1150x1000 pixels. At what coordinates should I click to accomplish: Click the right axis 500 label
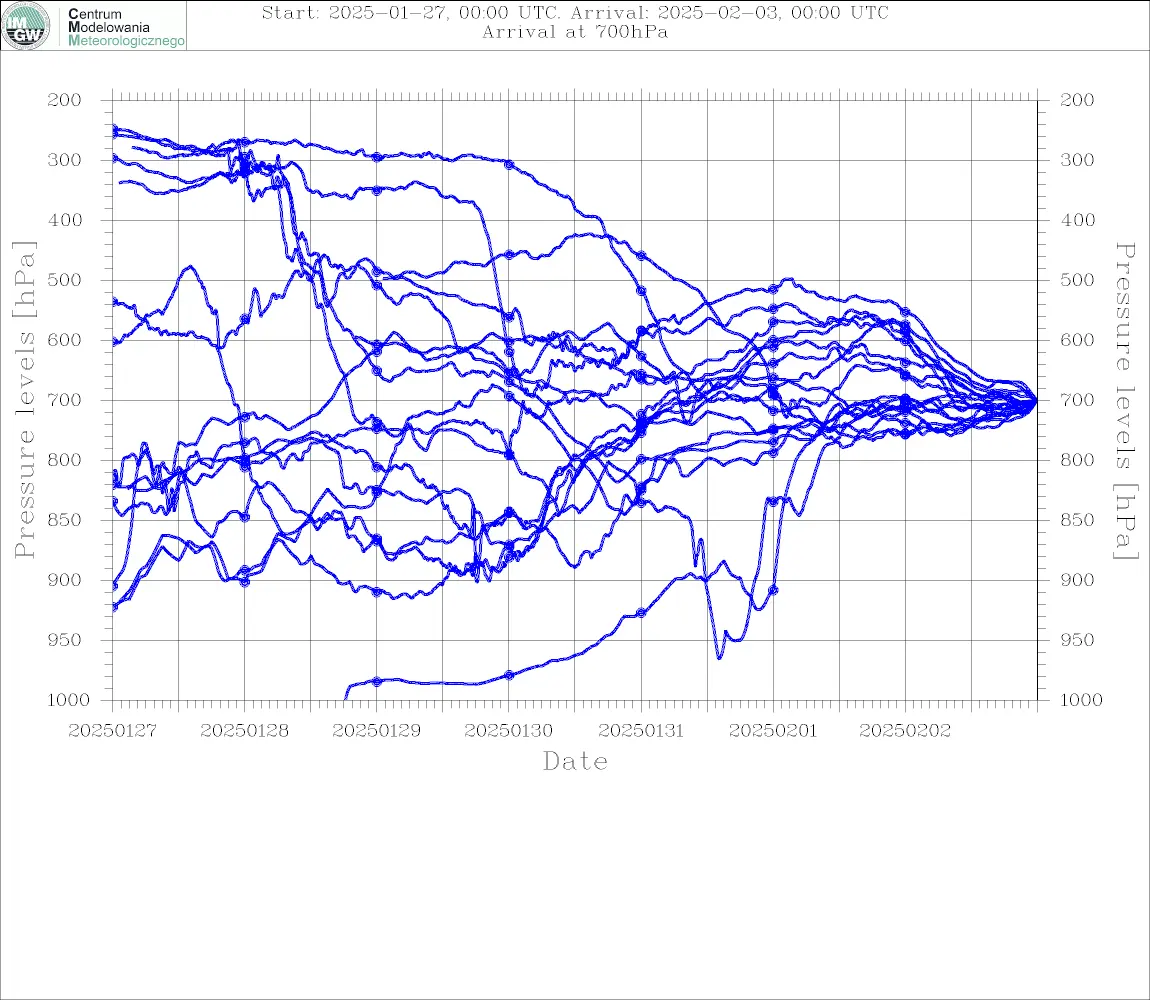point(1077,280)
